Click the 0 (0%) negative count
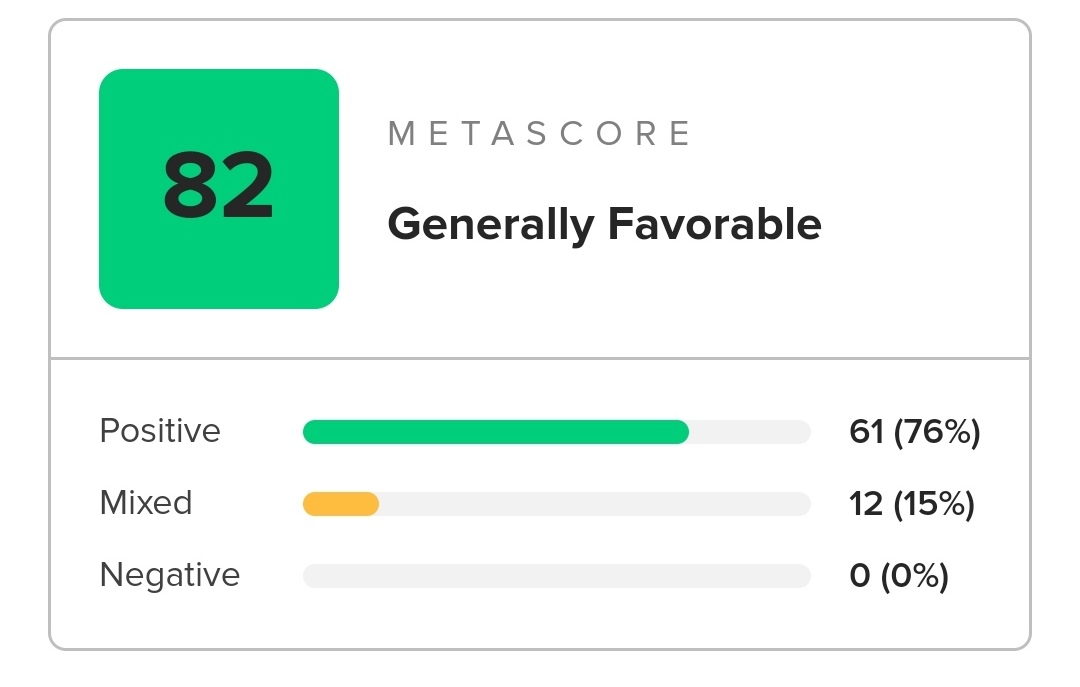This screenshot has width=1080, height=687. 899,576
